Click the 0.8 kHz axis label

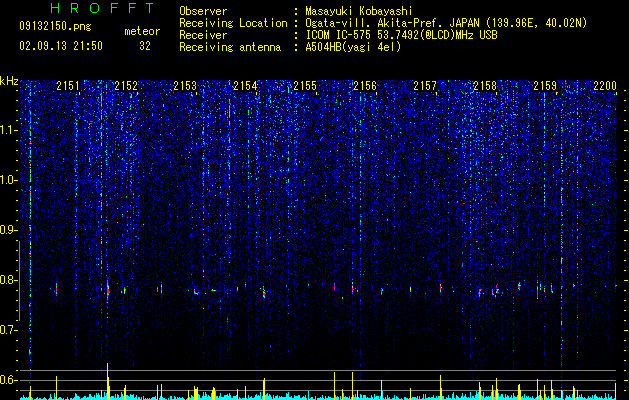click(x=8, y=280)
